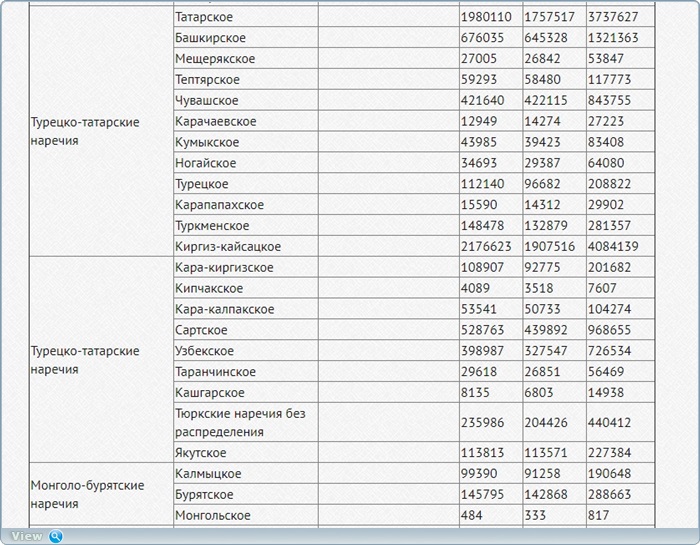Select the value 7607

[602, 288]
